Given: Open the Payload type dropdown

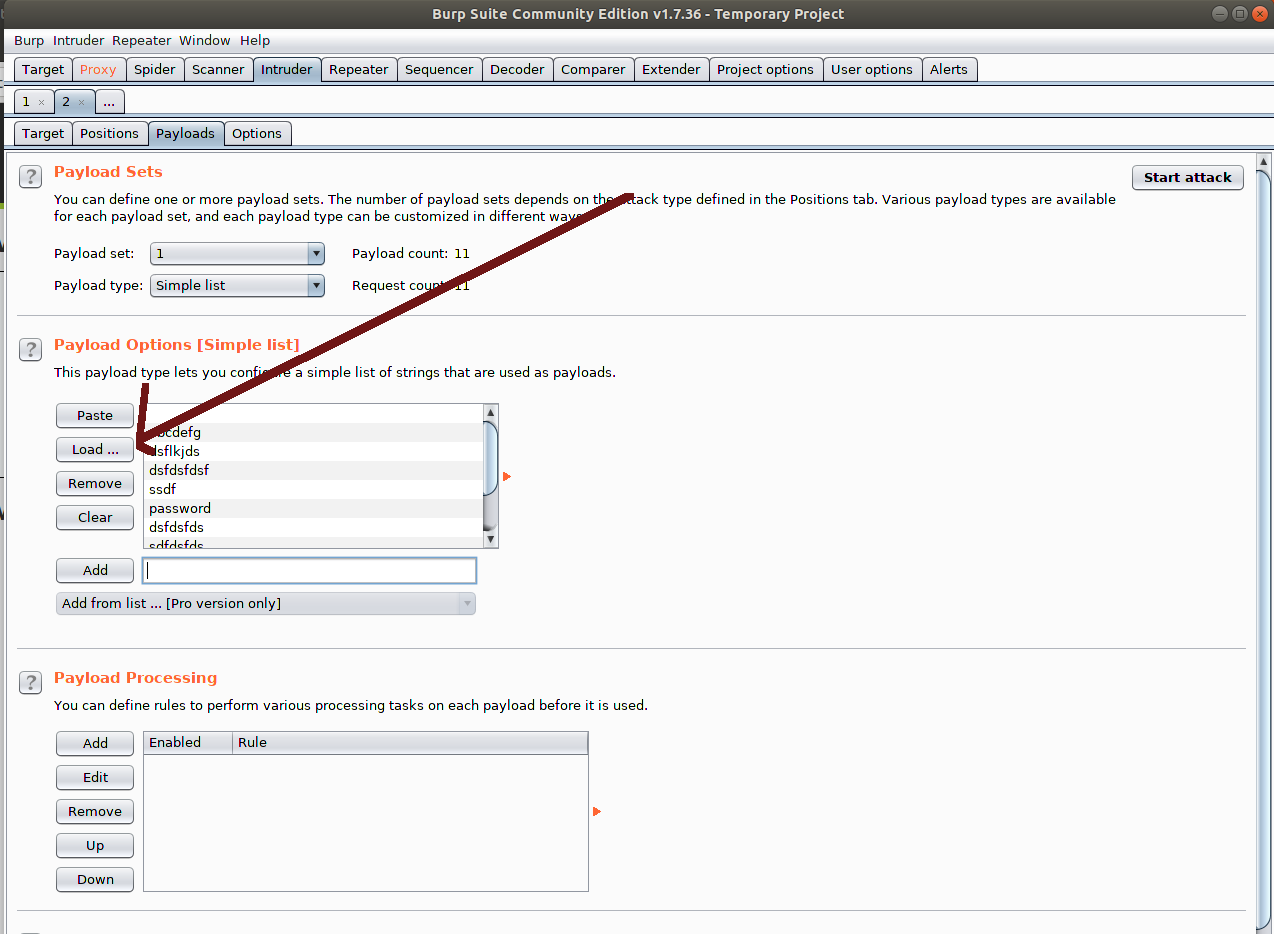Looking at the screenshot, I should tap(238, 286).
